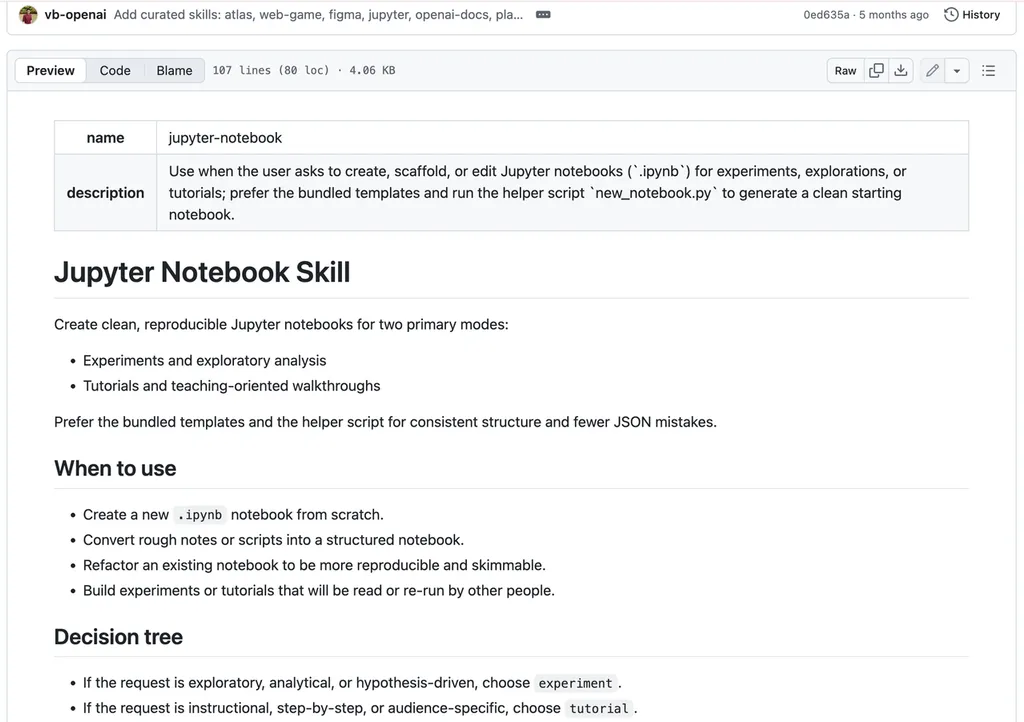The width and height of the screenshot is (1024, 722).
Task: Switch to the Preview tab
Action: pos(50,71)
